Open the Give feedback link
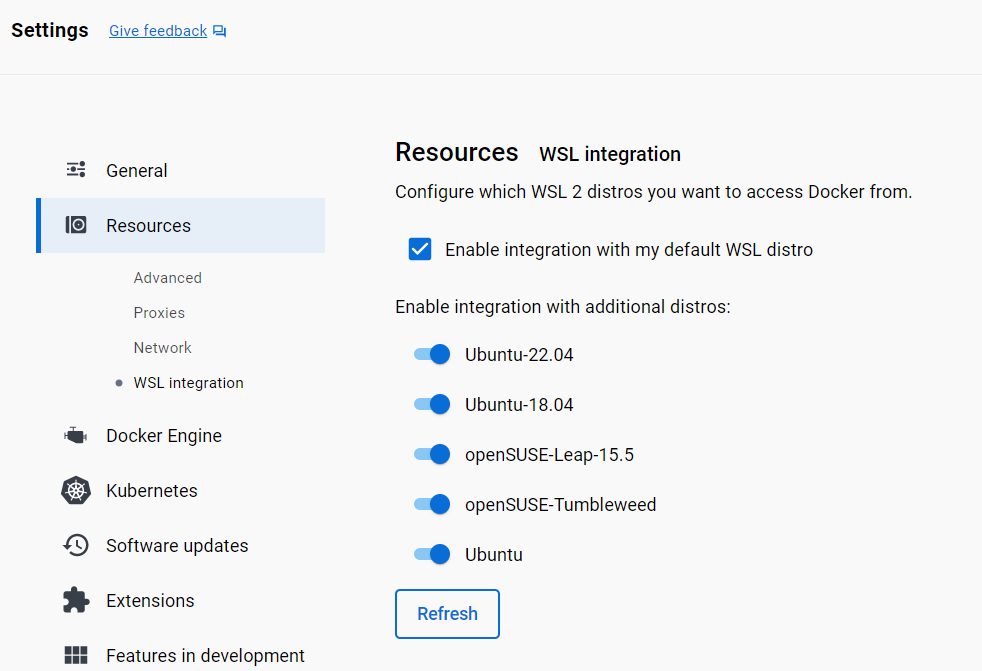 (x=158, y=31)
